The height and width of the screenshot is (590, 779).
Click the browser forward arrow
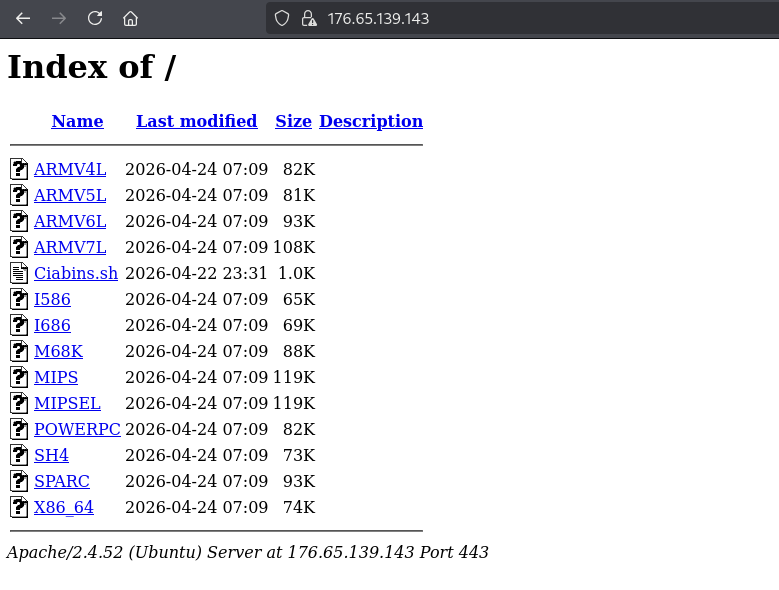[59, 19]
